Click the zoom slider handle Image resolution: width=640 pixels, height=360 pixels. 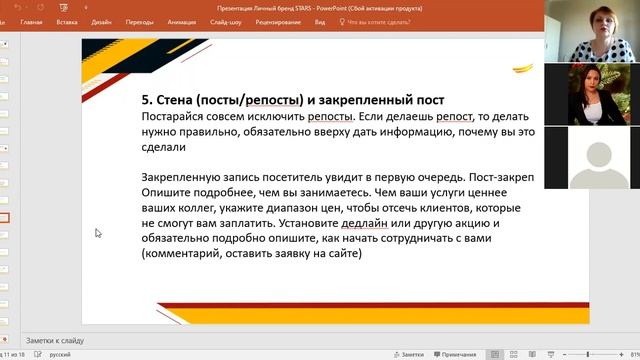[x=588, y=354]
